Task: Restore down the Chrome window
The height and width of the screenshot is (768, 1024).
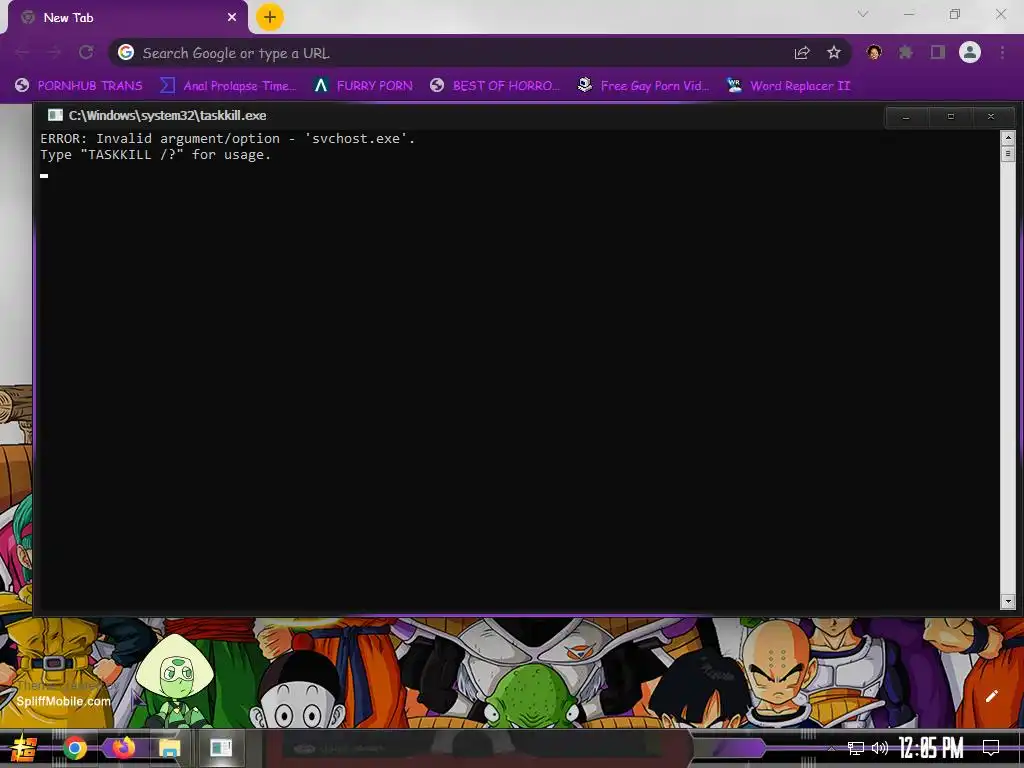Action: click(955, 14)
